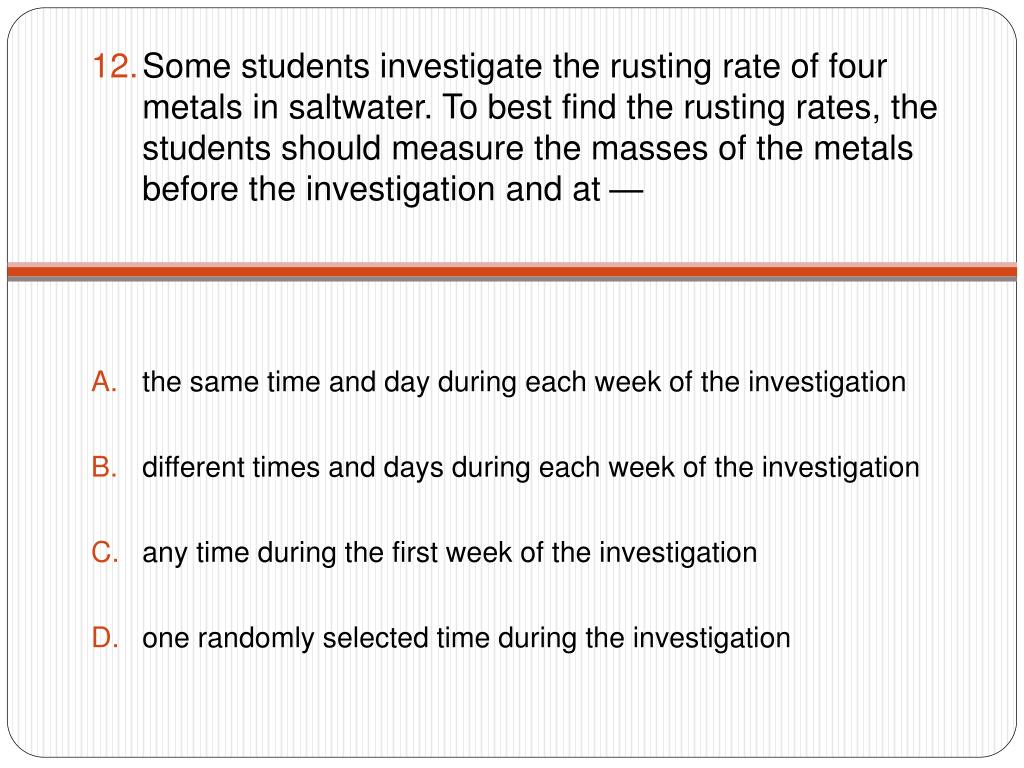The image size is (1024, 768).
Task: Click the question line starting 'Some students investigate'
Action: [x=516, y=69]
